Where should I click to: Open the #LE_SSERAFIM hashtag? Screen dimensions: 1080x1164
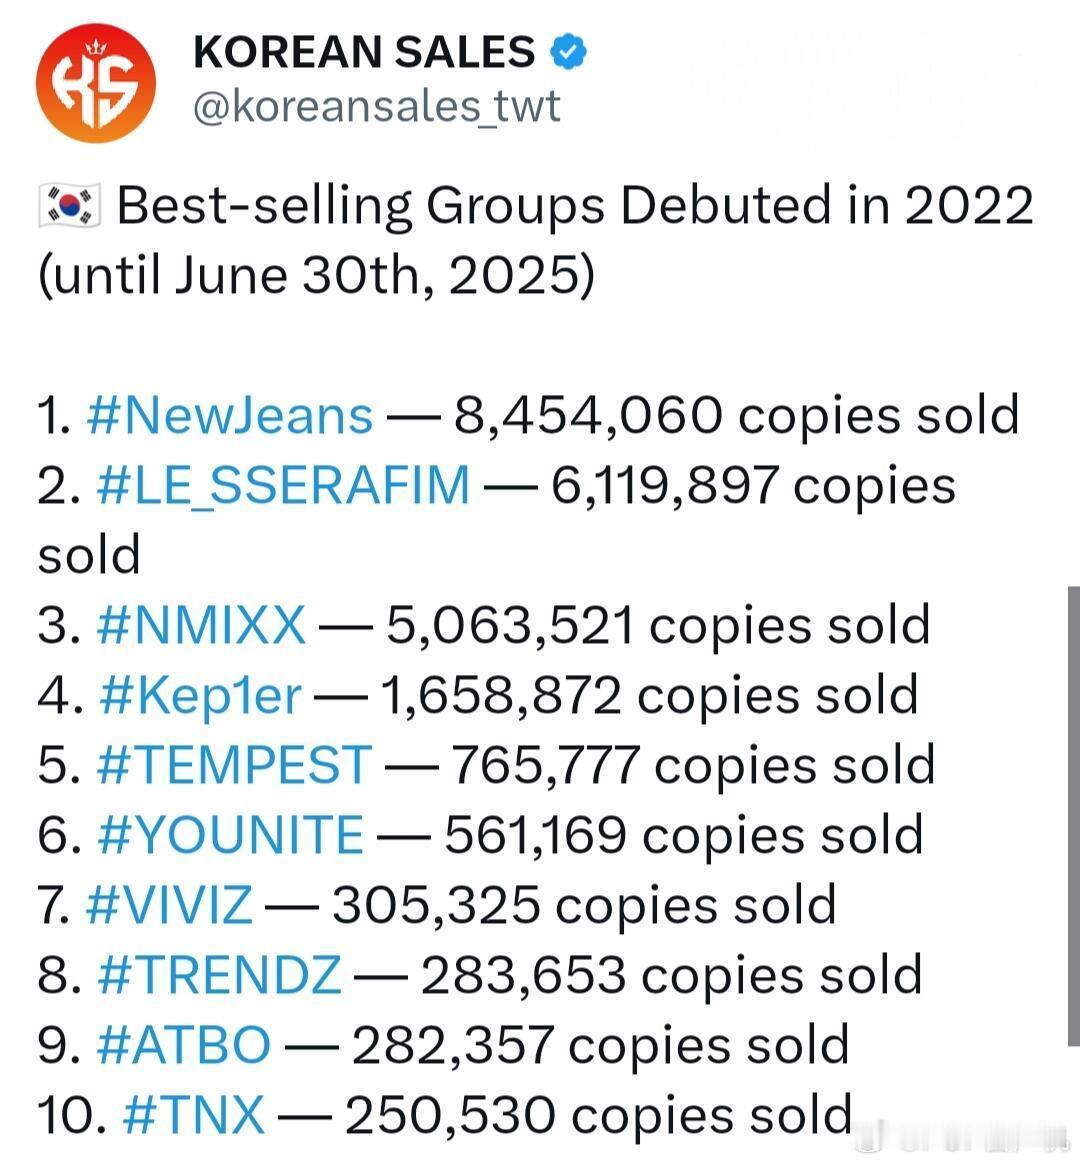(x=284, y=485)
